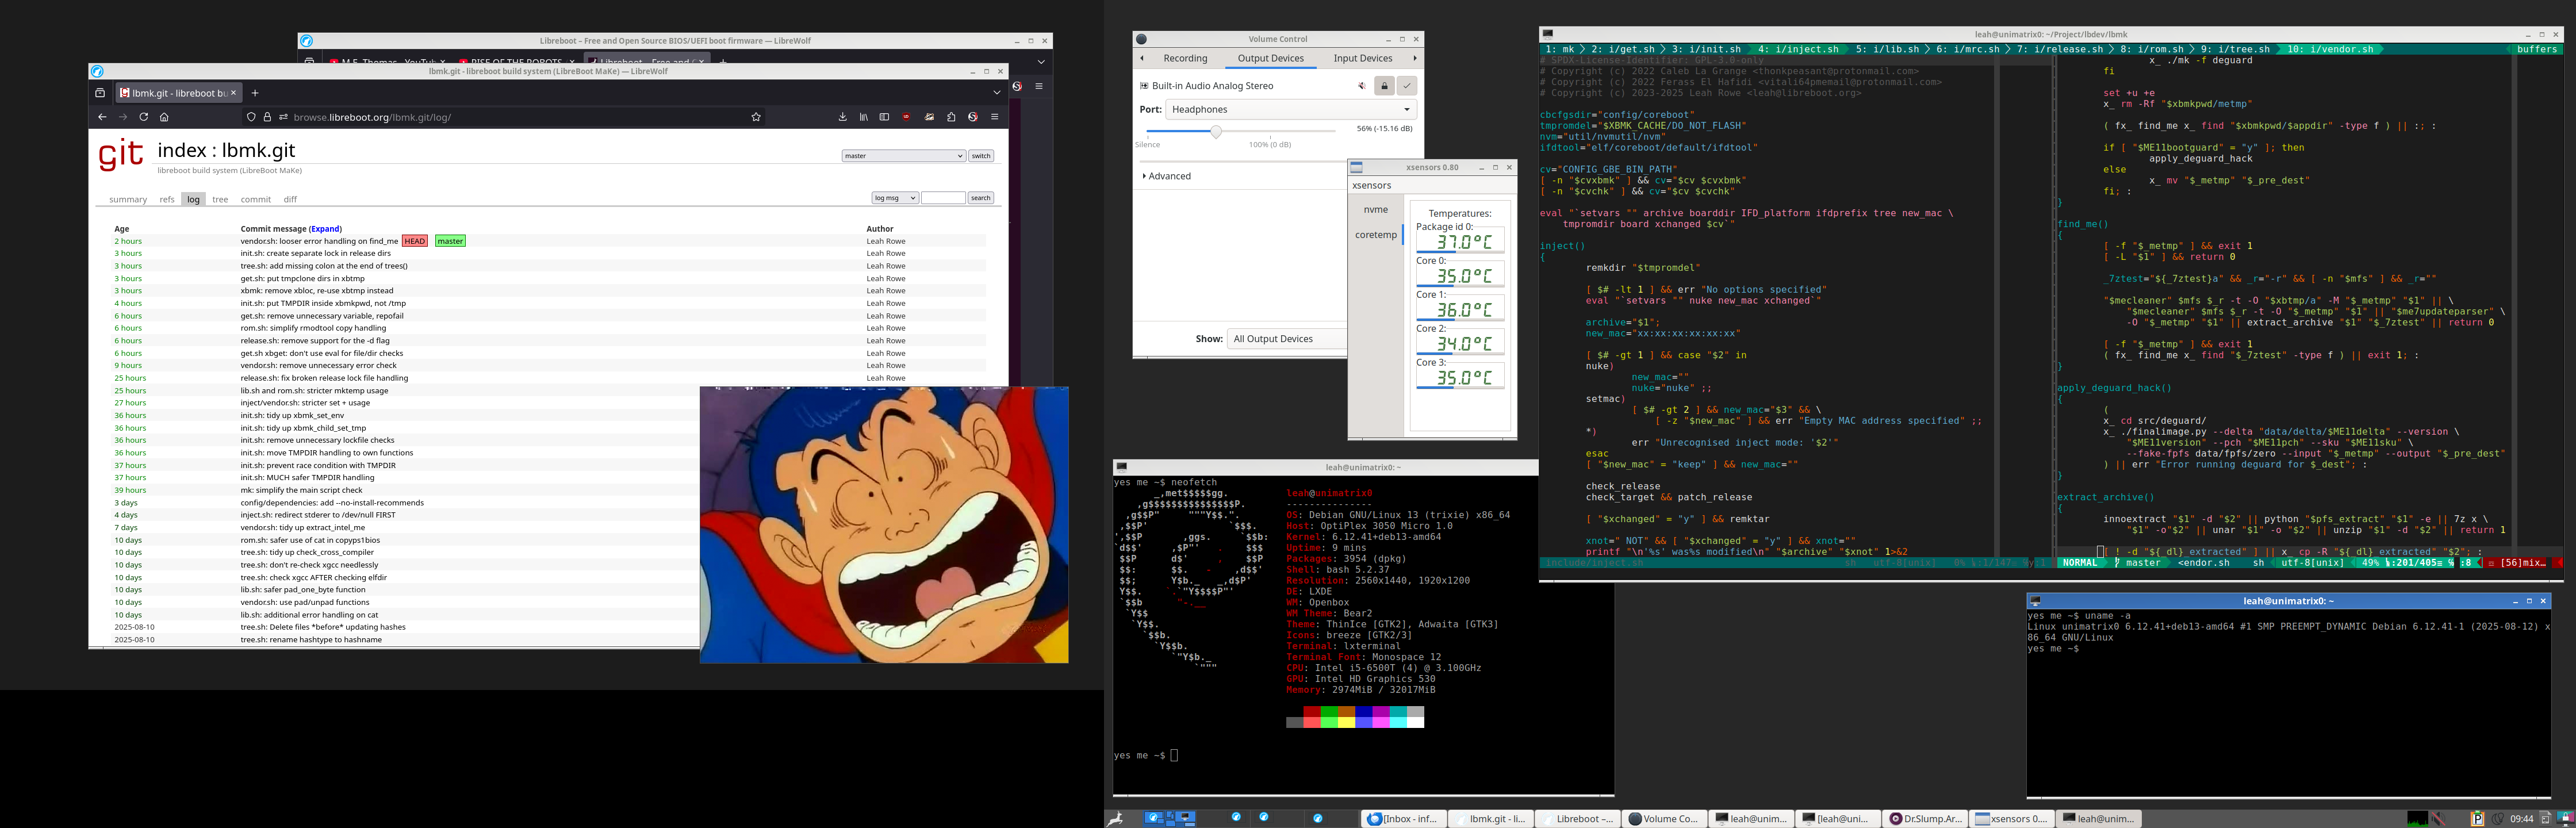
Task: Open the extensions puzzle icon
Action: (x=951, y=117)
